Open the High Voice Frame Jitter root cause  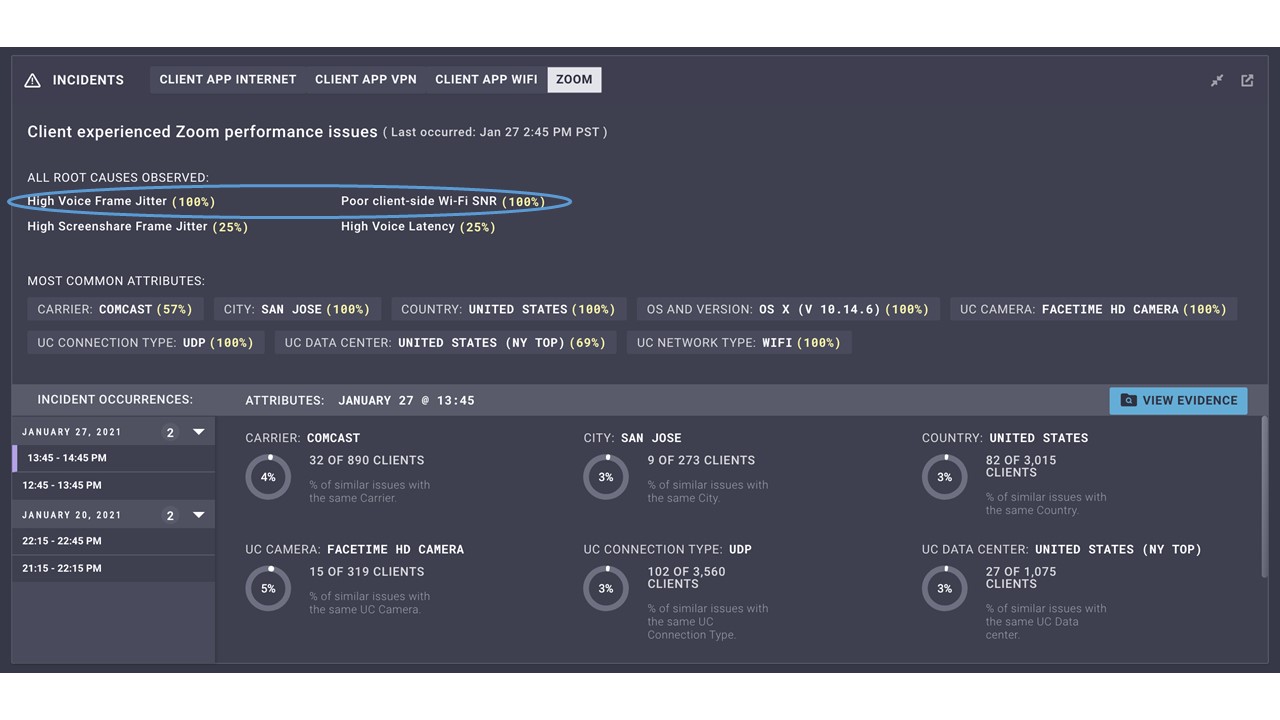(96, 201)
